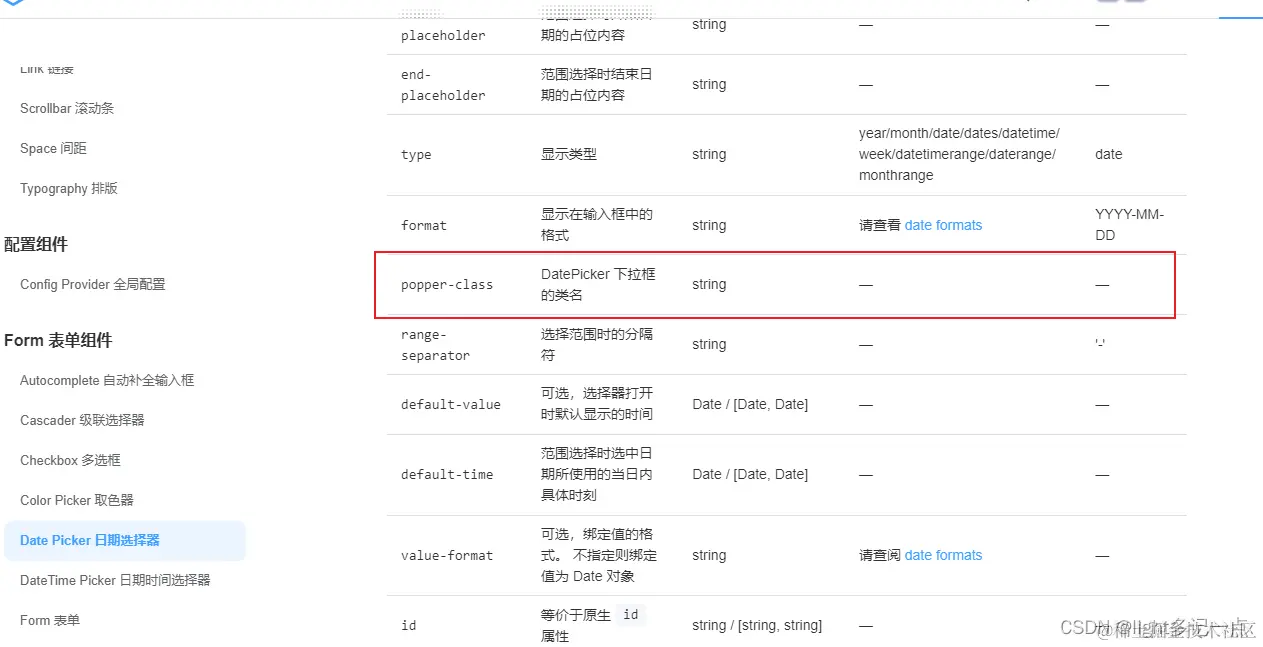Click the Element Plus logo at top left
The height and width of the screenshot is (647, 1263).
coord(14,5)
